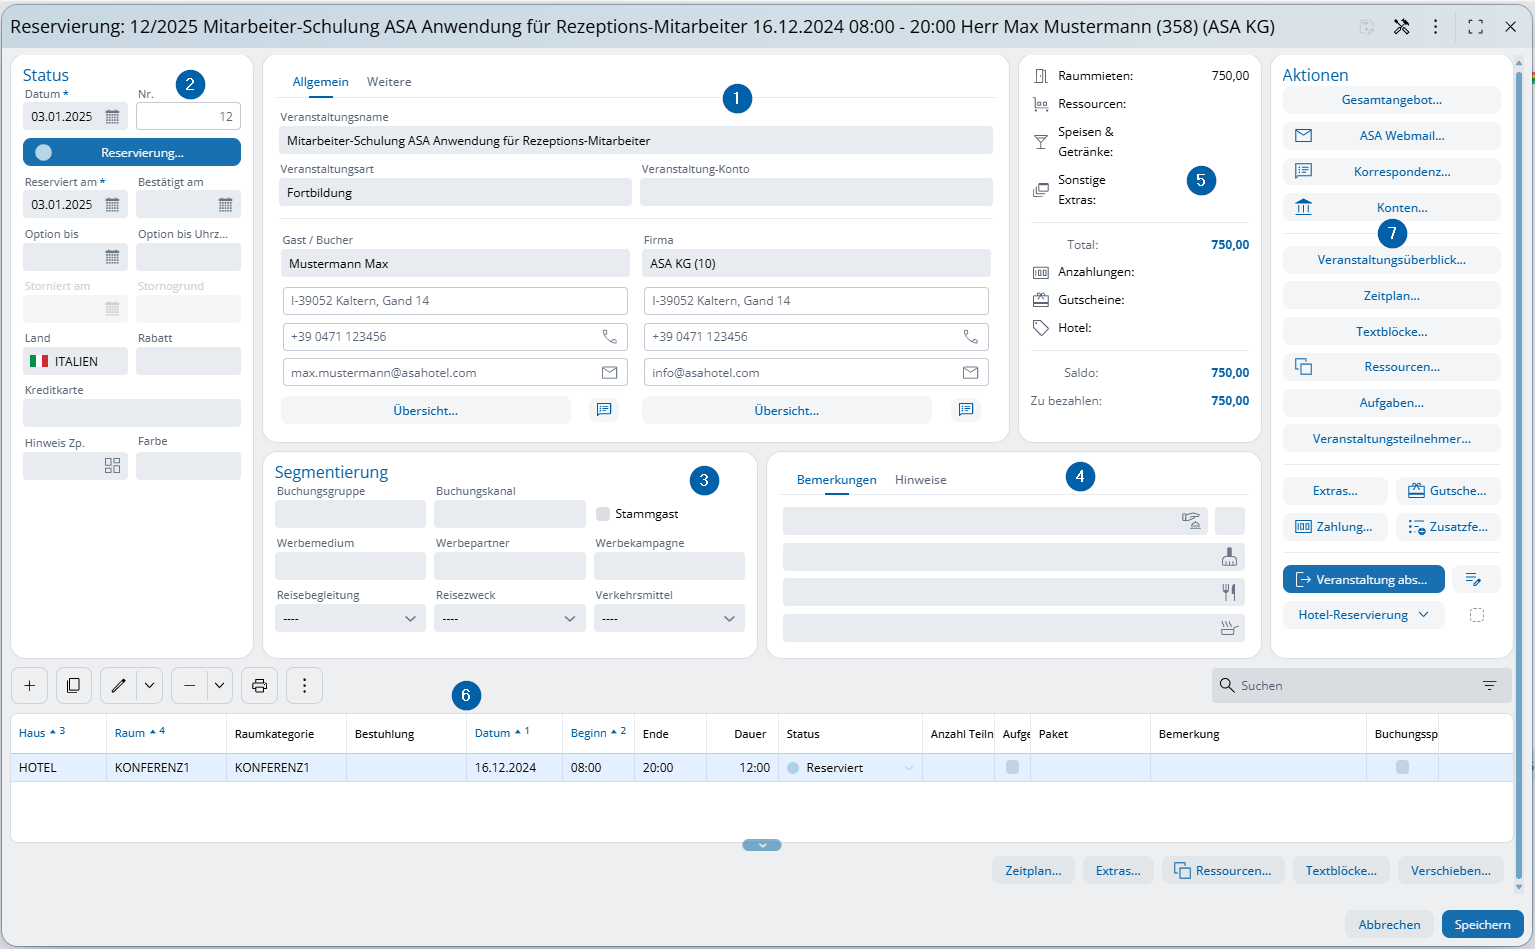Click the filter icon in search box
This screenshot has height=949, width=1535.
[x=1489, y=686]
